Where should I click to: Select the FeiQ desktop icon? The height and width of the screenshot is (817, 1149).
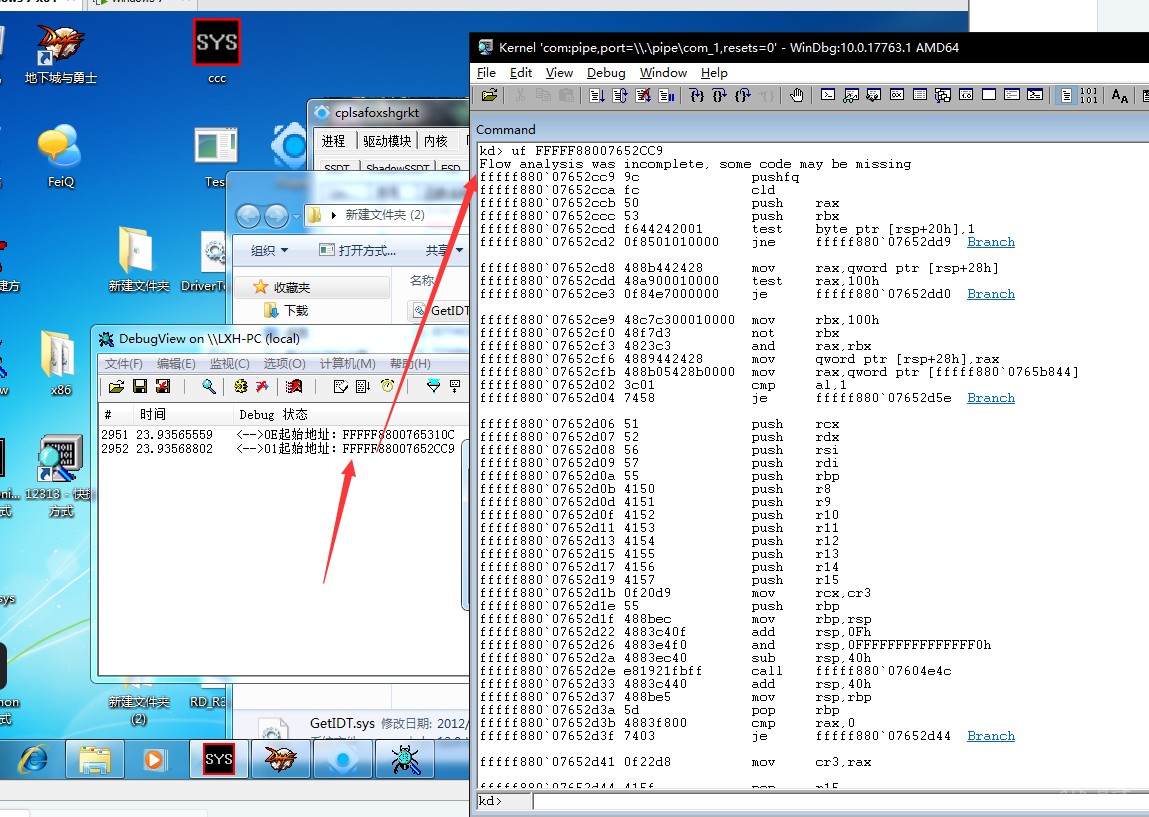point(61,156)
